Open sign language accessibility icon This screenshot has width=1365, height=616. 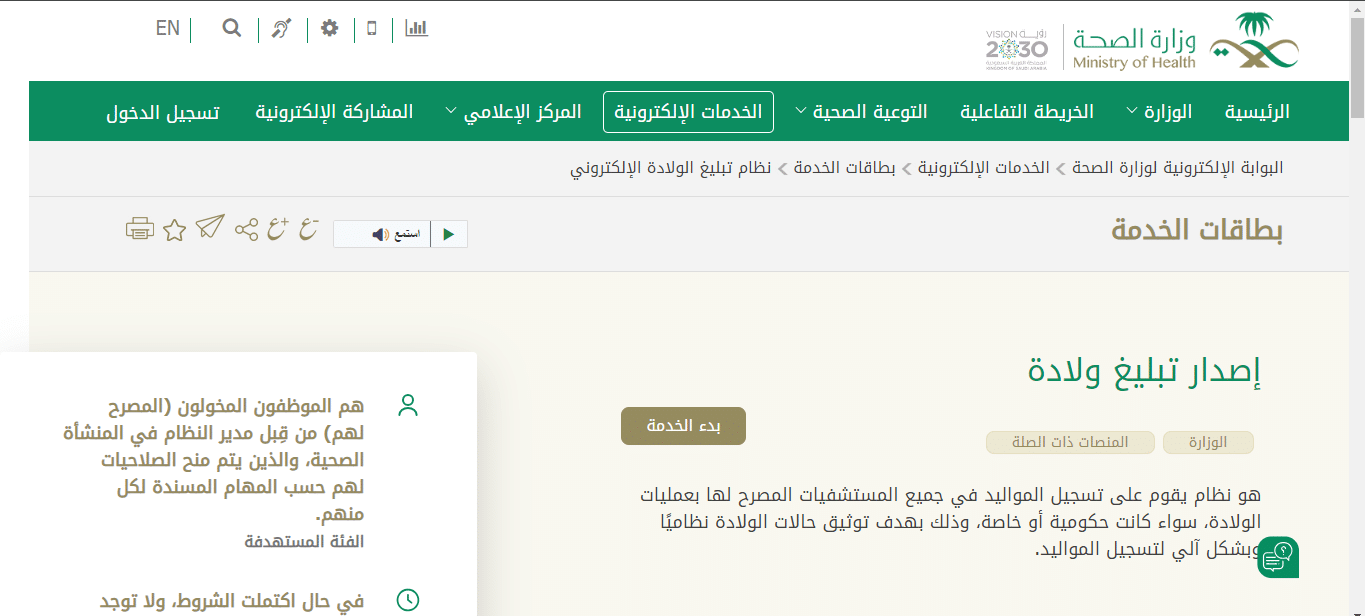coord(282,29)
